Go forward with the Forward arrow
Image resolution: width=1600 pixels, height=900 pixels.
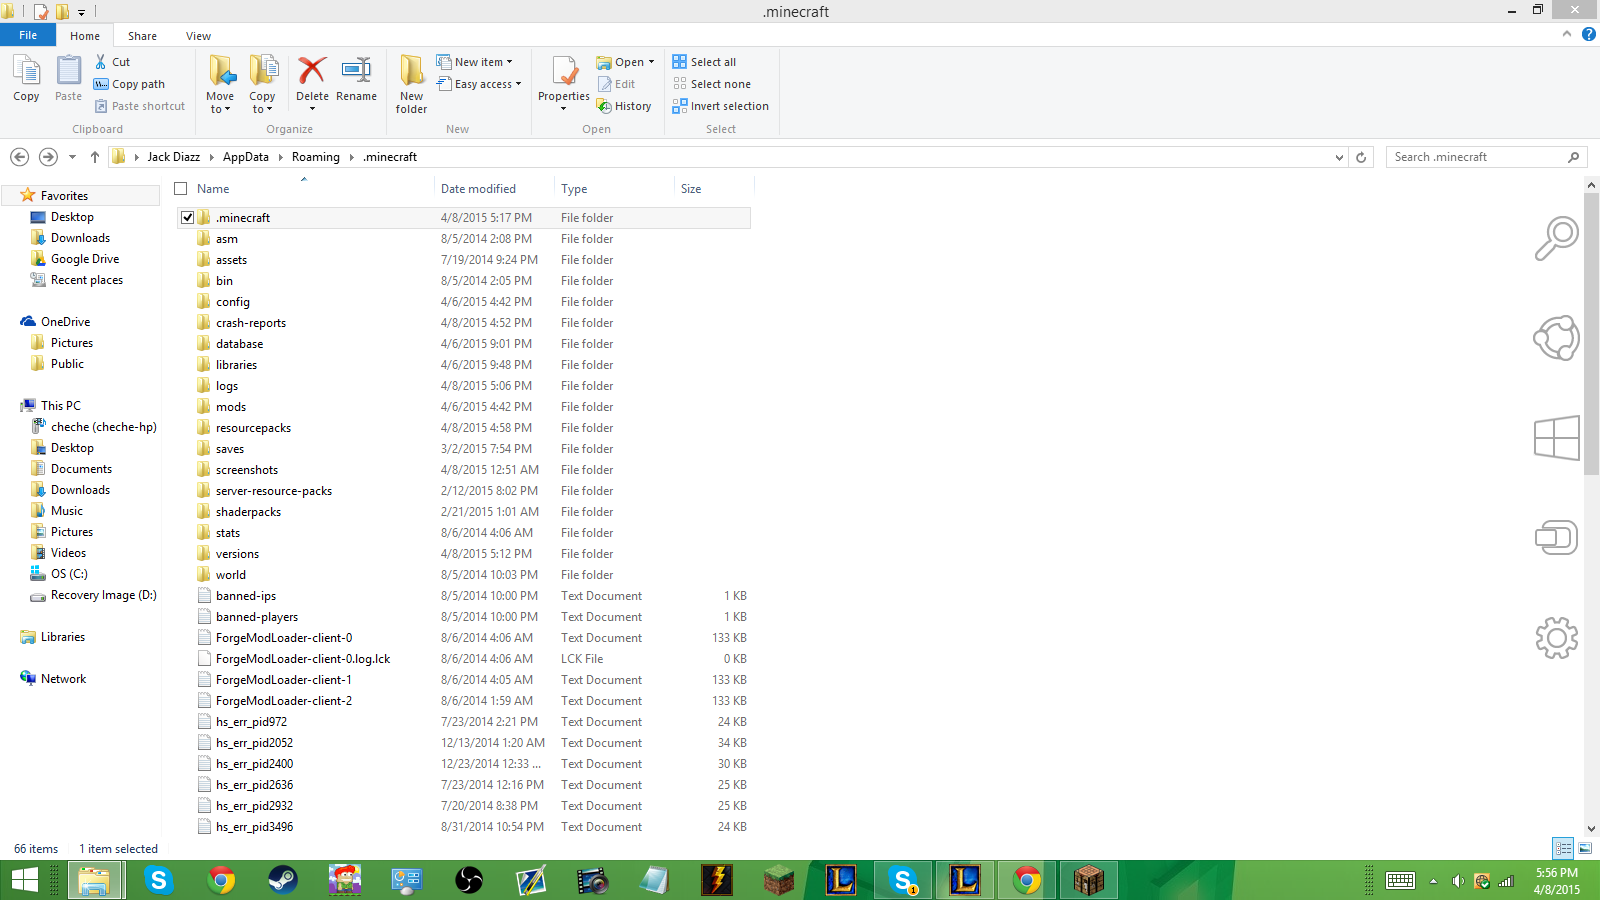coord(48,157)
